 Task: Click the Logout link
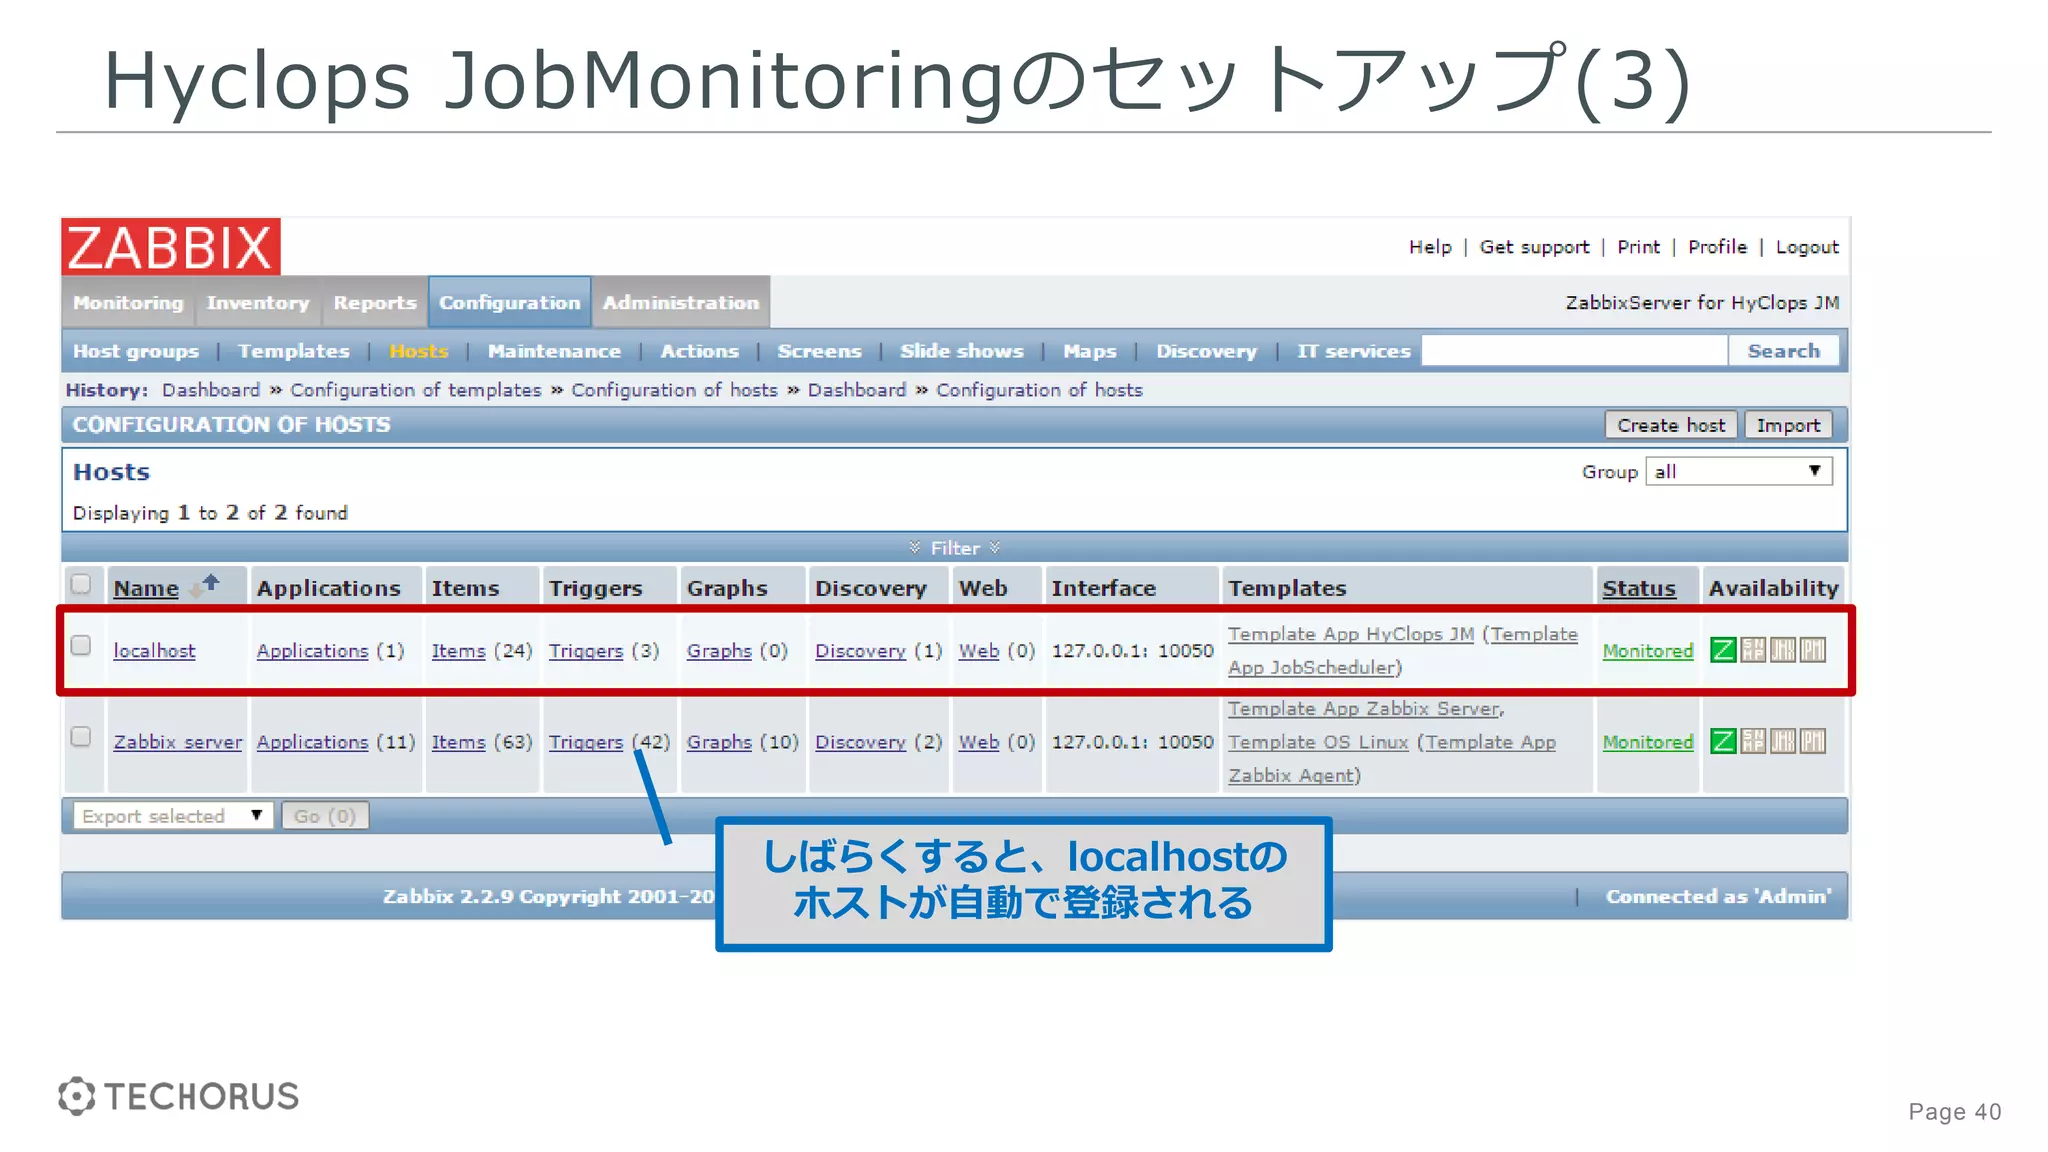(x=1807, y=247)
